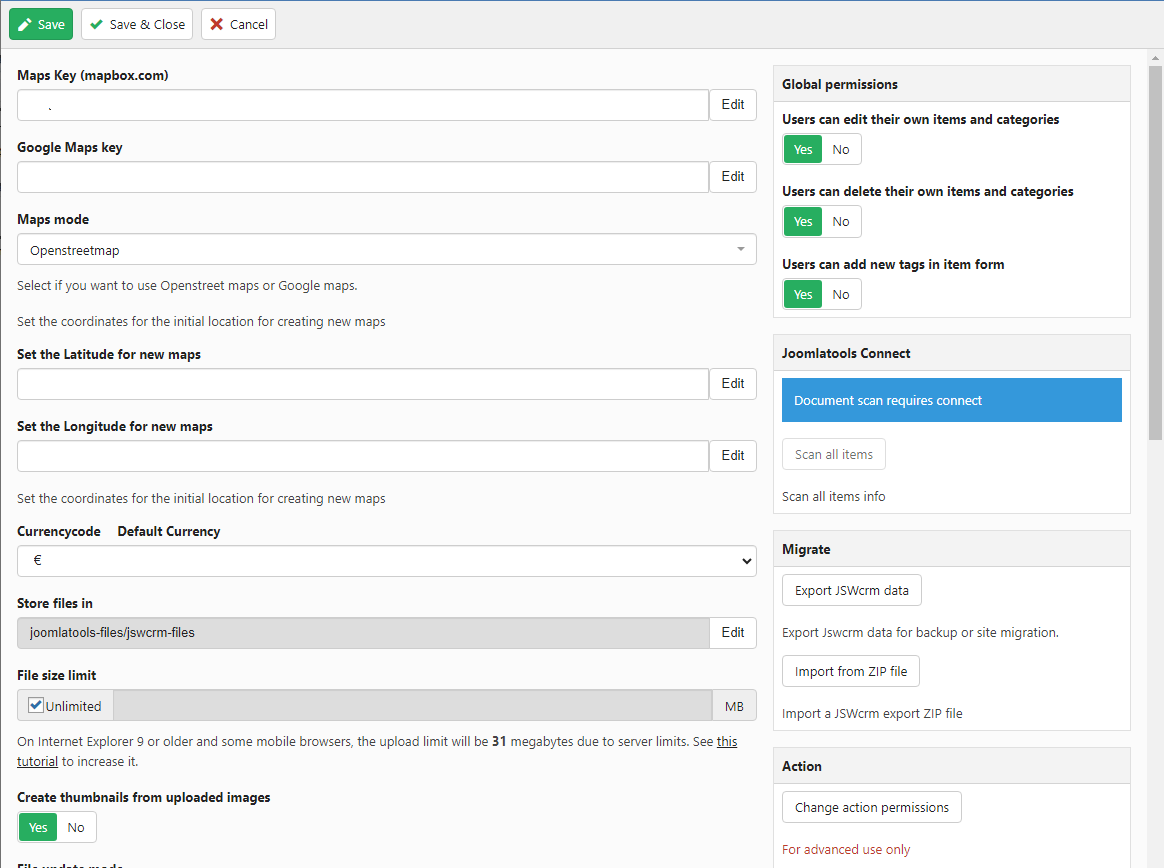This screenshot has width=1164, height=868.
Task: Click Edit beside Google Maps key
Action: click(x=732, y=177)
